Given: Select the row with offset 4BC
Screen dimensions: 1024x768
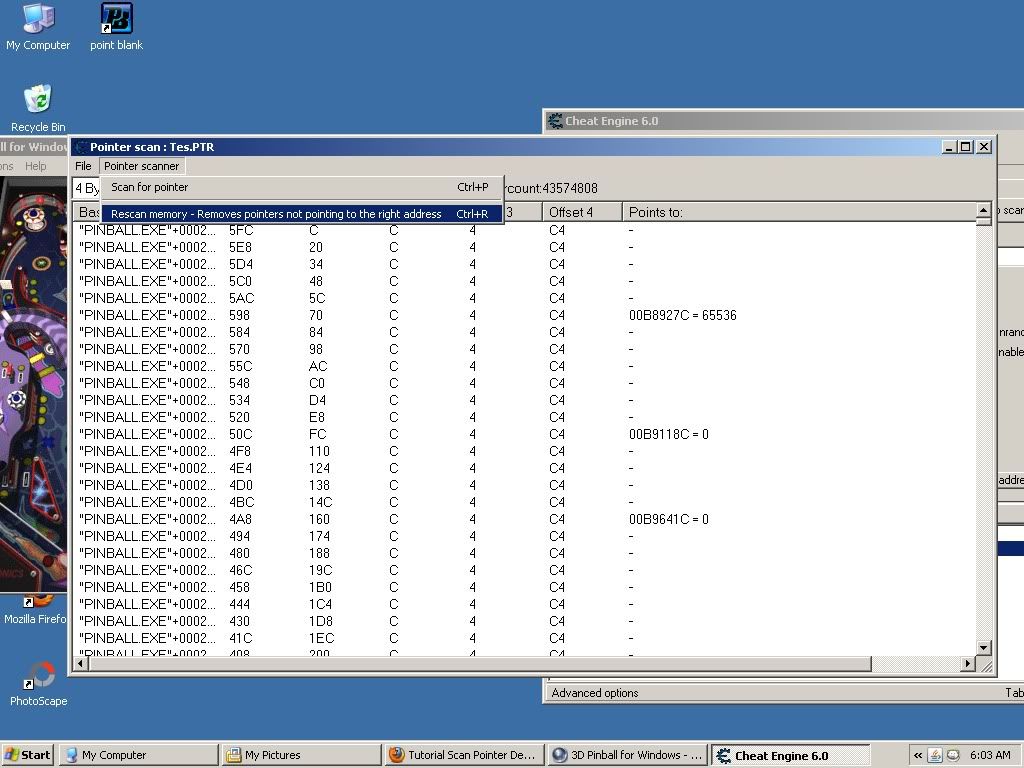Looking at the screenshot, I should coord(526,502).
